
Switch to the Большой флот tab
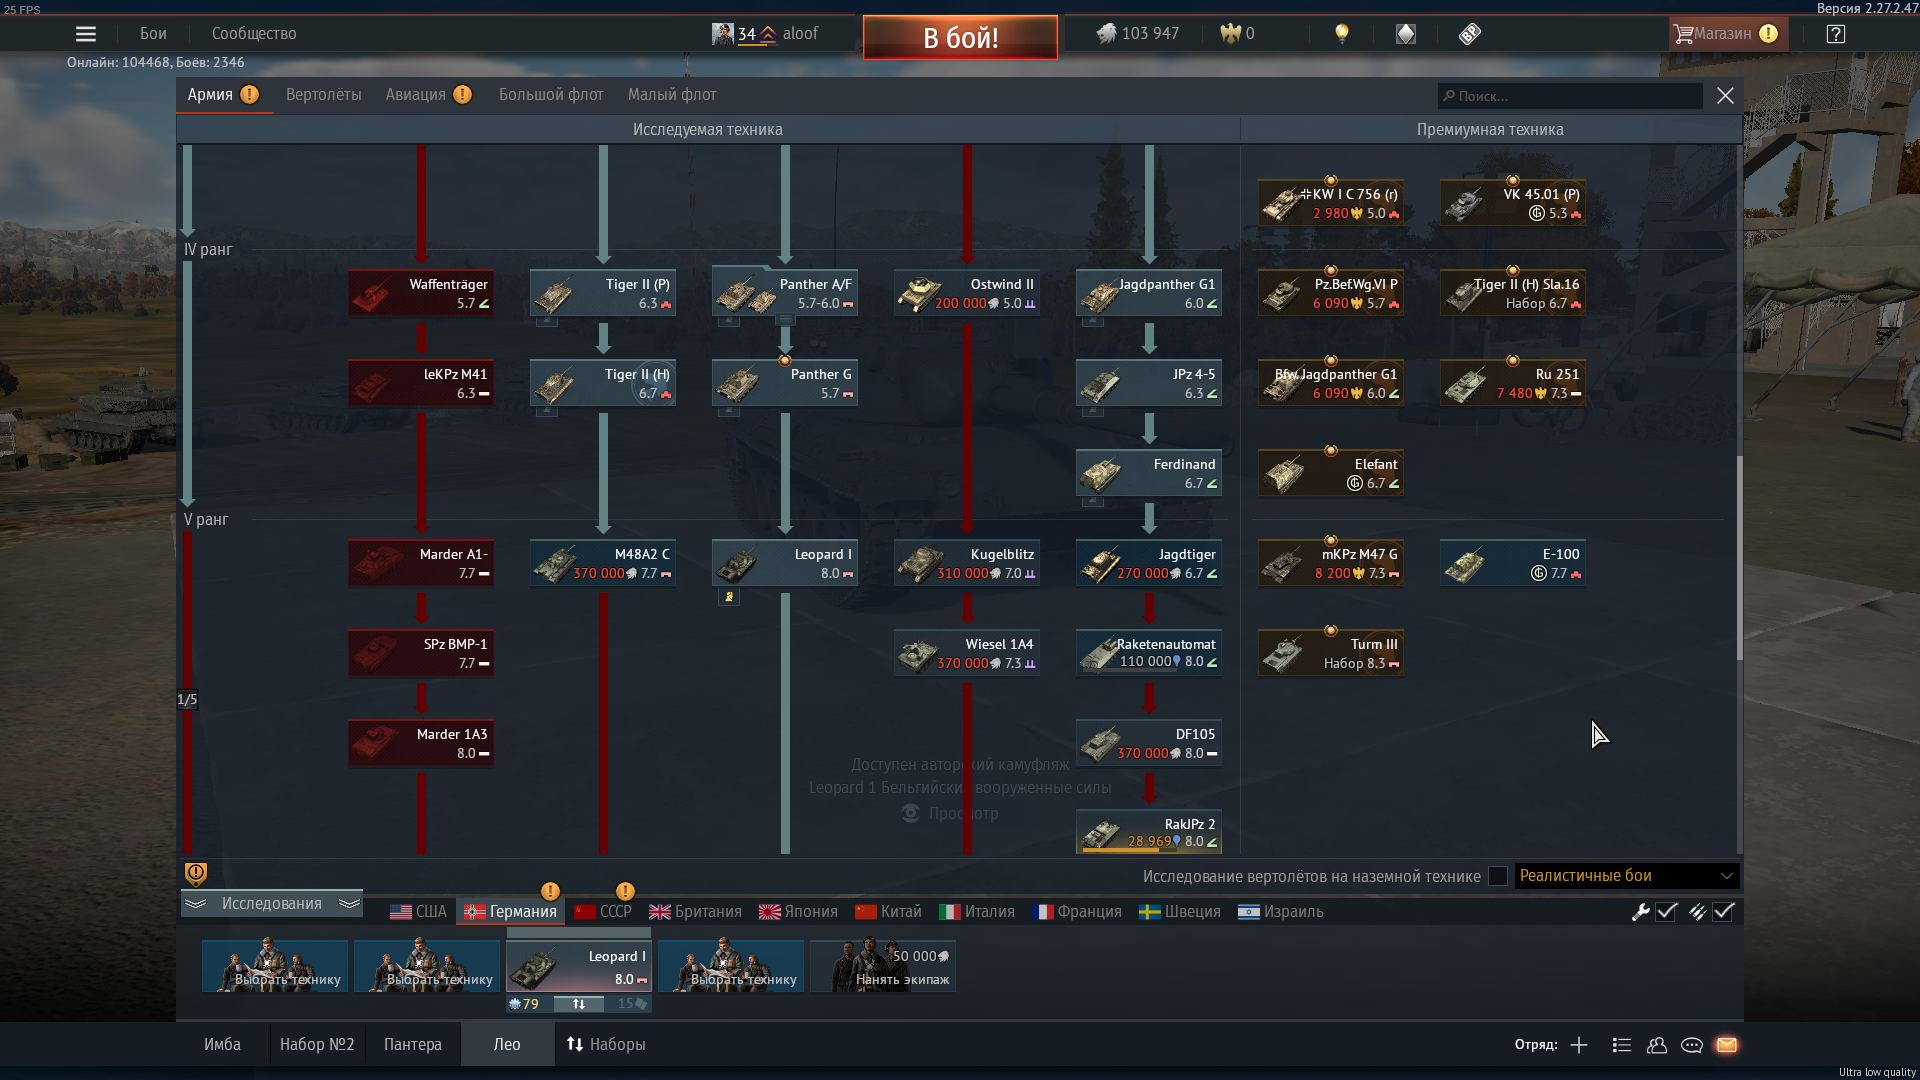[551, 95]
